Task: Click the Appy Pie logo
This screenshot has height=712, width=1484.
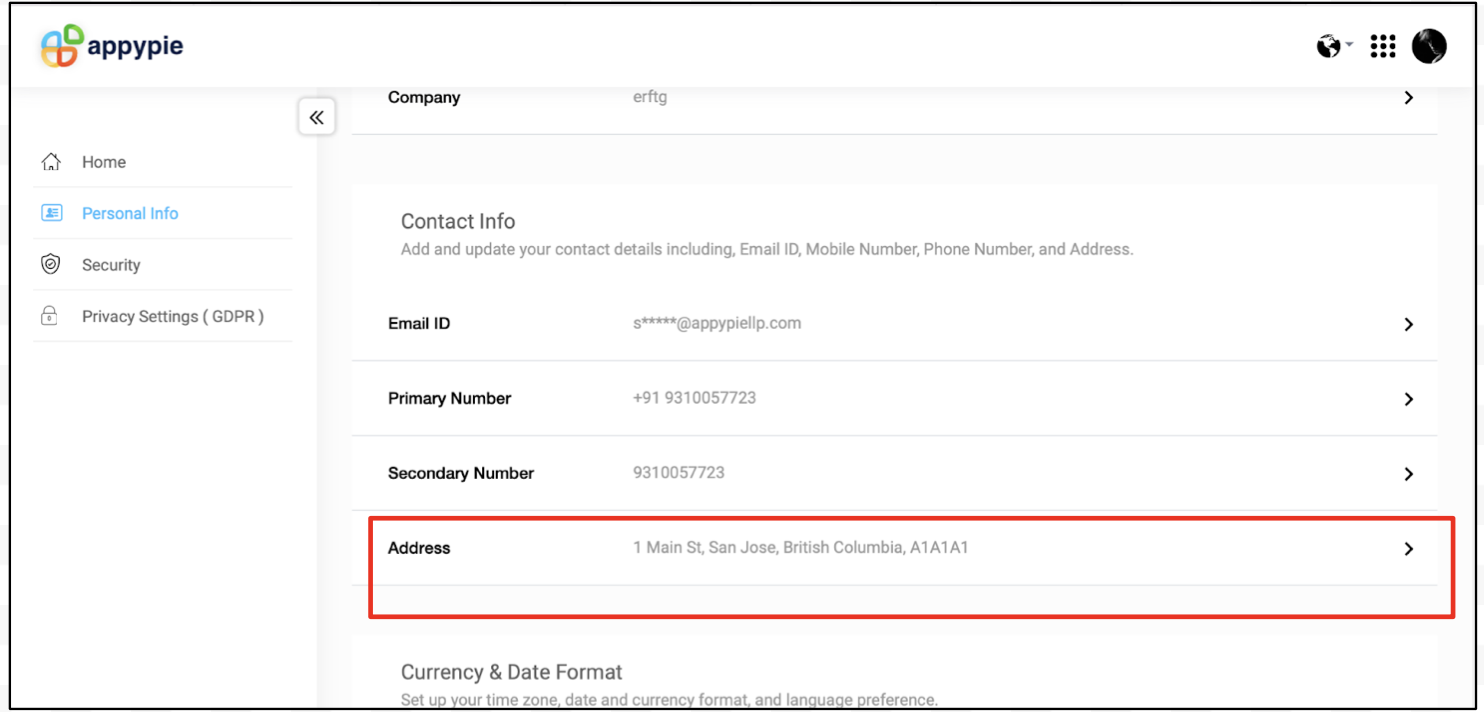Action: tap(111, 47)
